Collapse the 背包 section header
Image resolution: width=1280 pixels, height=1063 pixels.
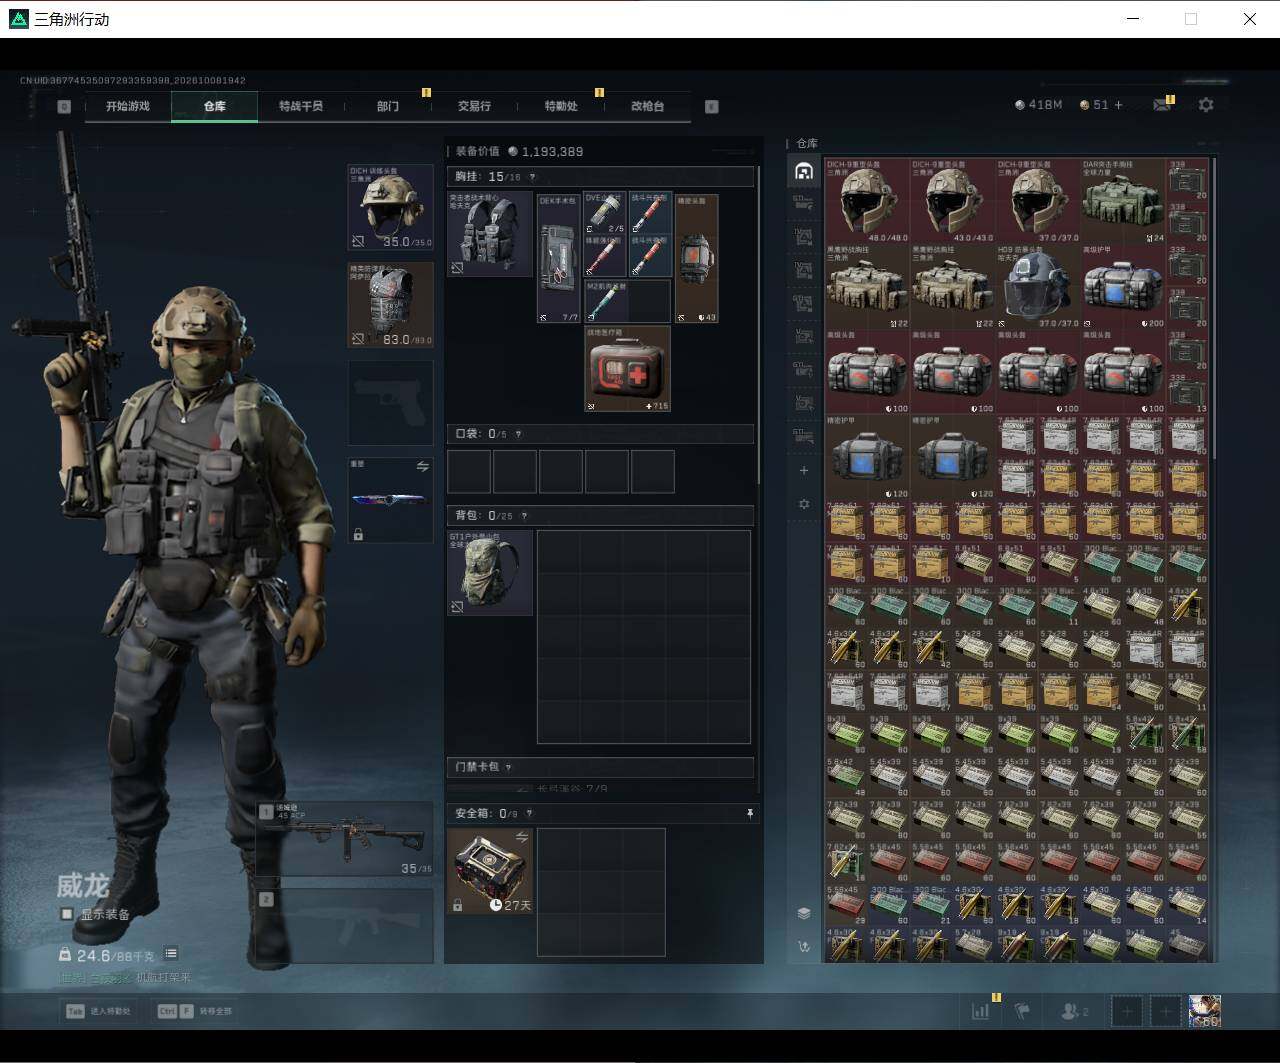point(600,516)
